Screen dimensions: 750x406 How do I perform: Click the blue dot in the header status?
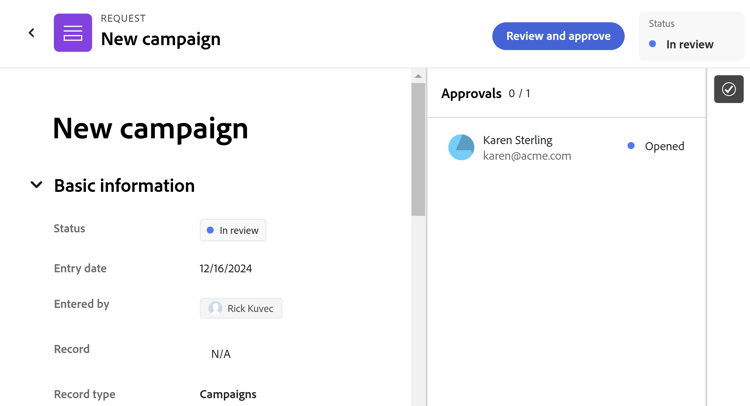(653, 44)
